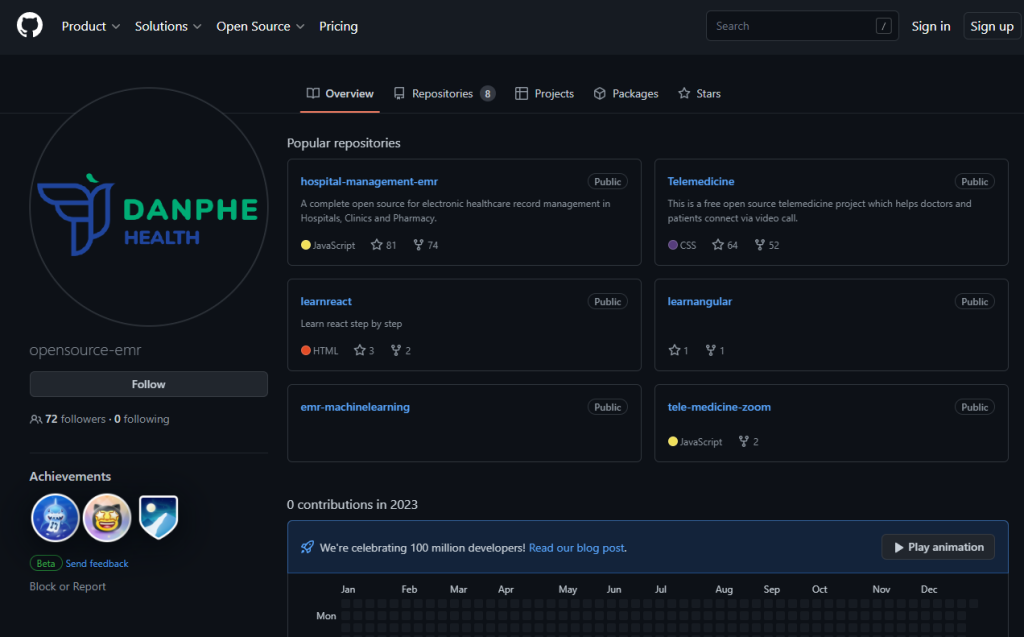Click the star count 81 for hospital-management-emr

tap(383, 245)
